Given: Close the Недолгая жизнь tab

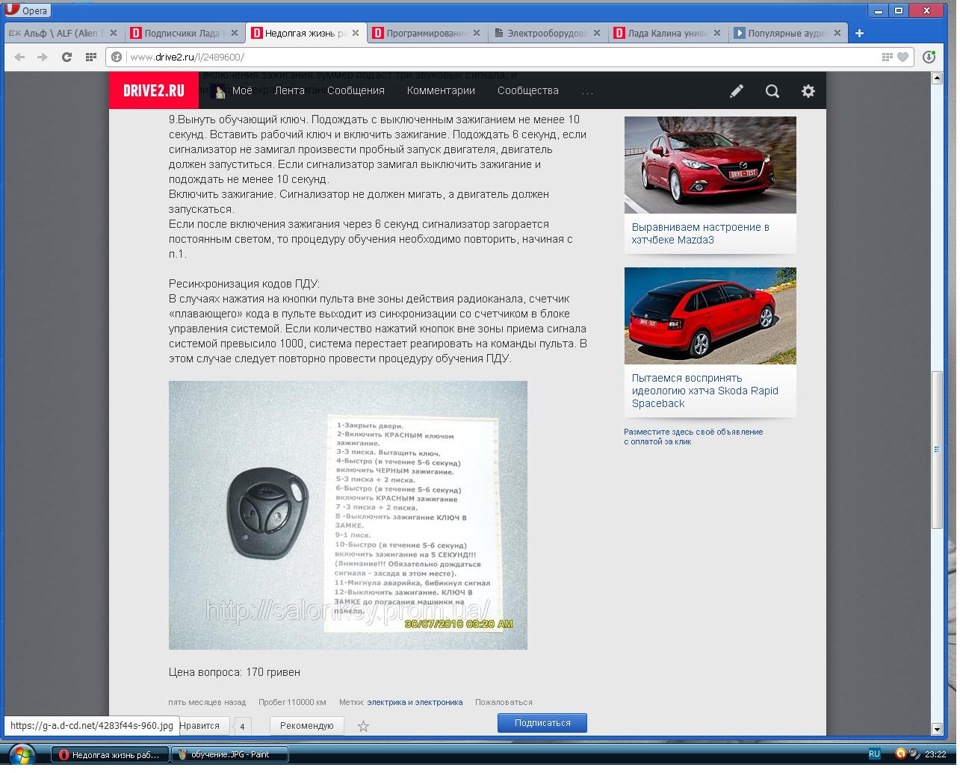Looking at the screenshot, I should tap(356, 33).
